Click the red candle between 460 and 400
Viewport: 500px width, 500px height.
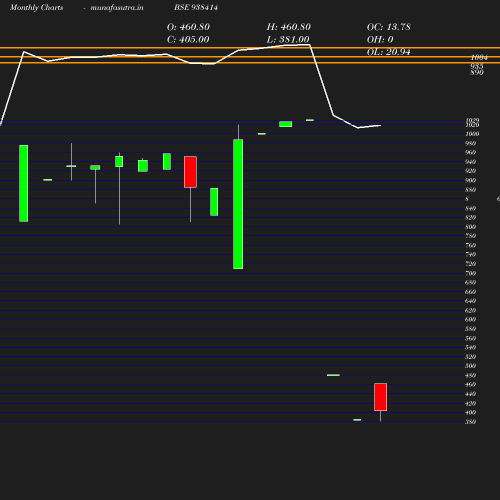380,397
